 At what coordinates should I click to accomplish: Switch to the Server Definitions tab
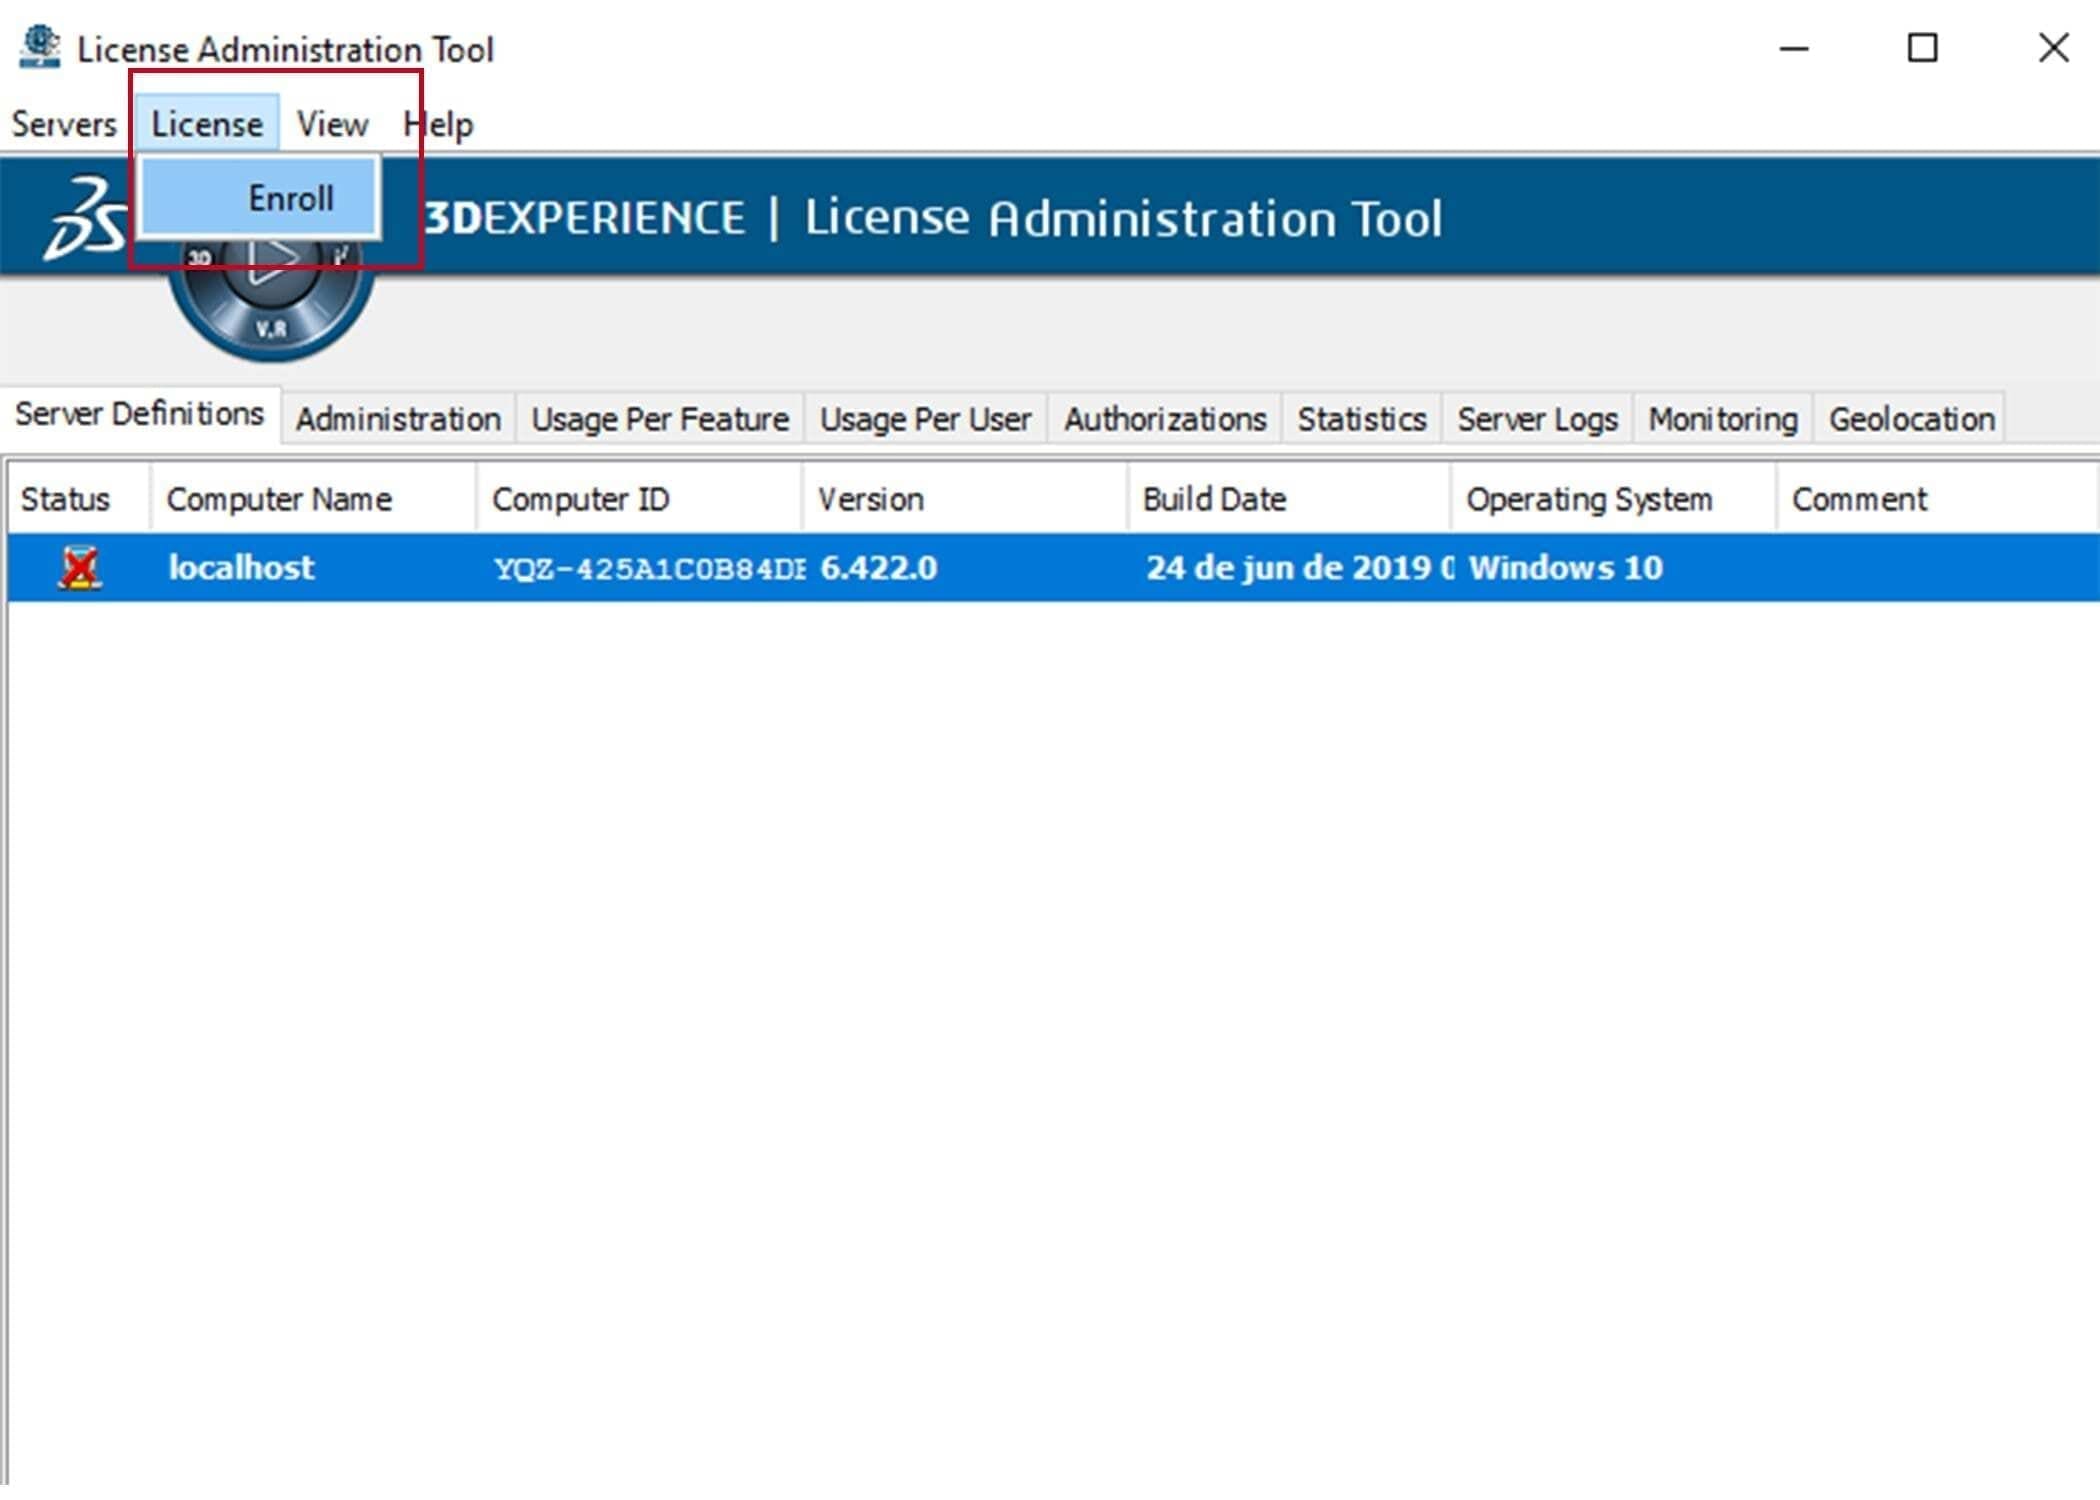(140, 414)
